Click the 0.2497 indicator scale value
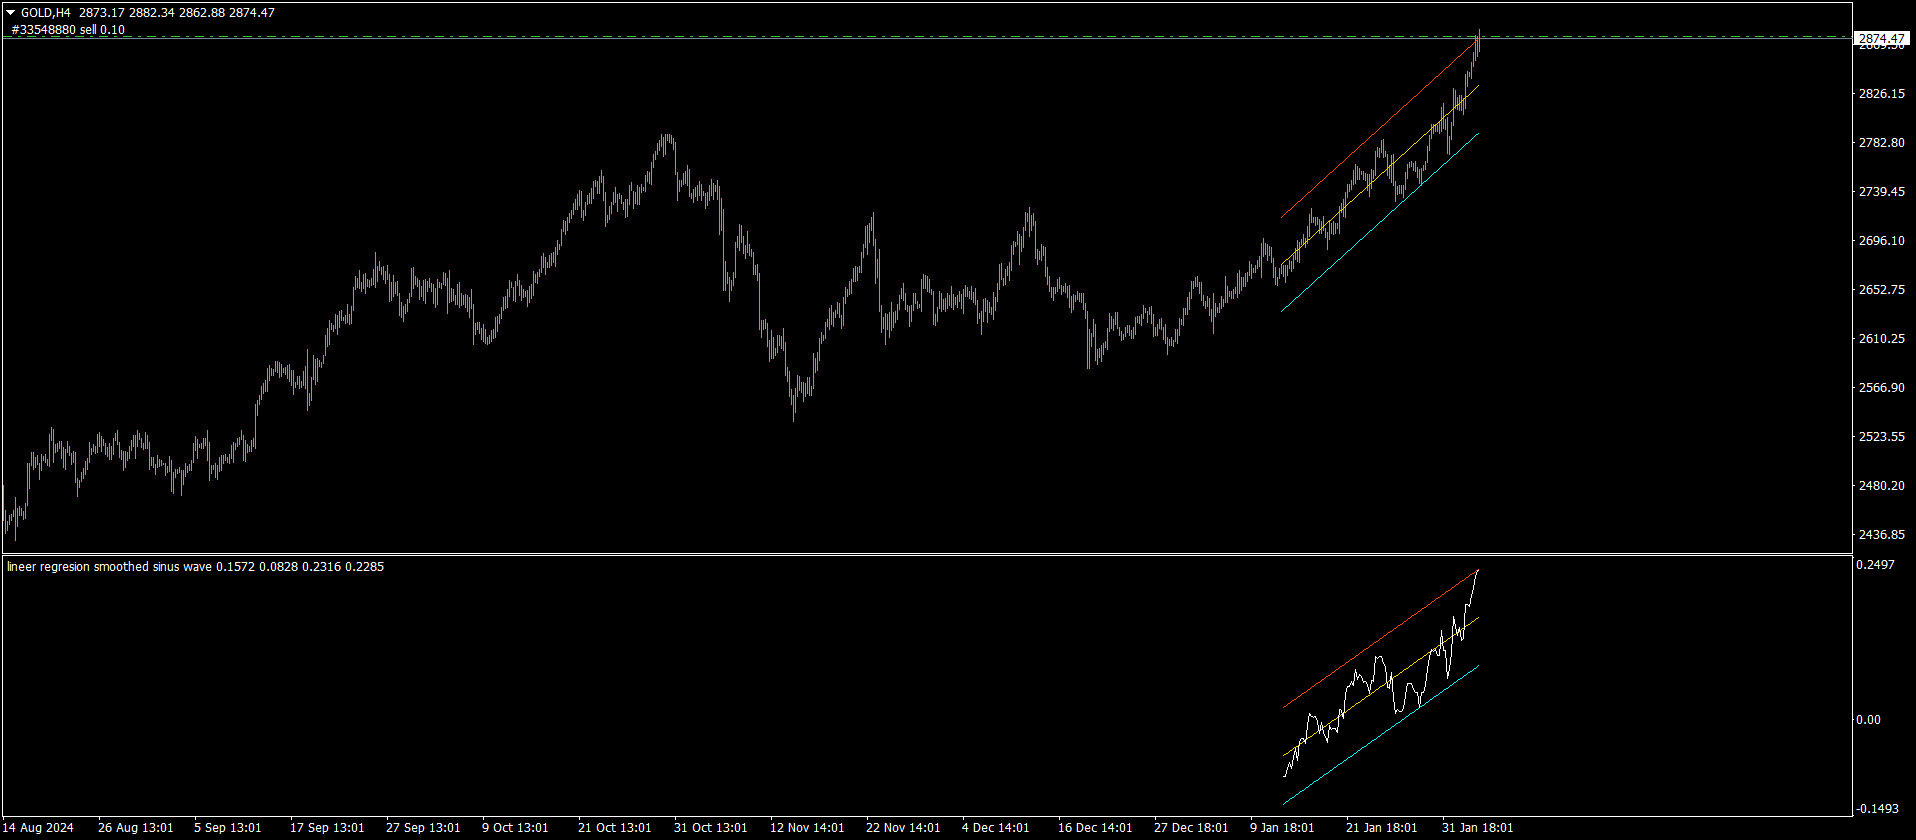The height and width of the screenshot is (840, 1916). (1875, 565)
